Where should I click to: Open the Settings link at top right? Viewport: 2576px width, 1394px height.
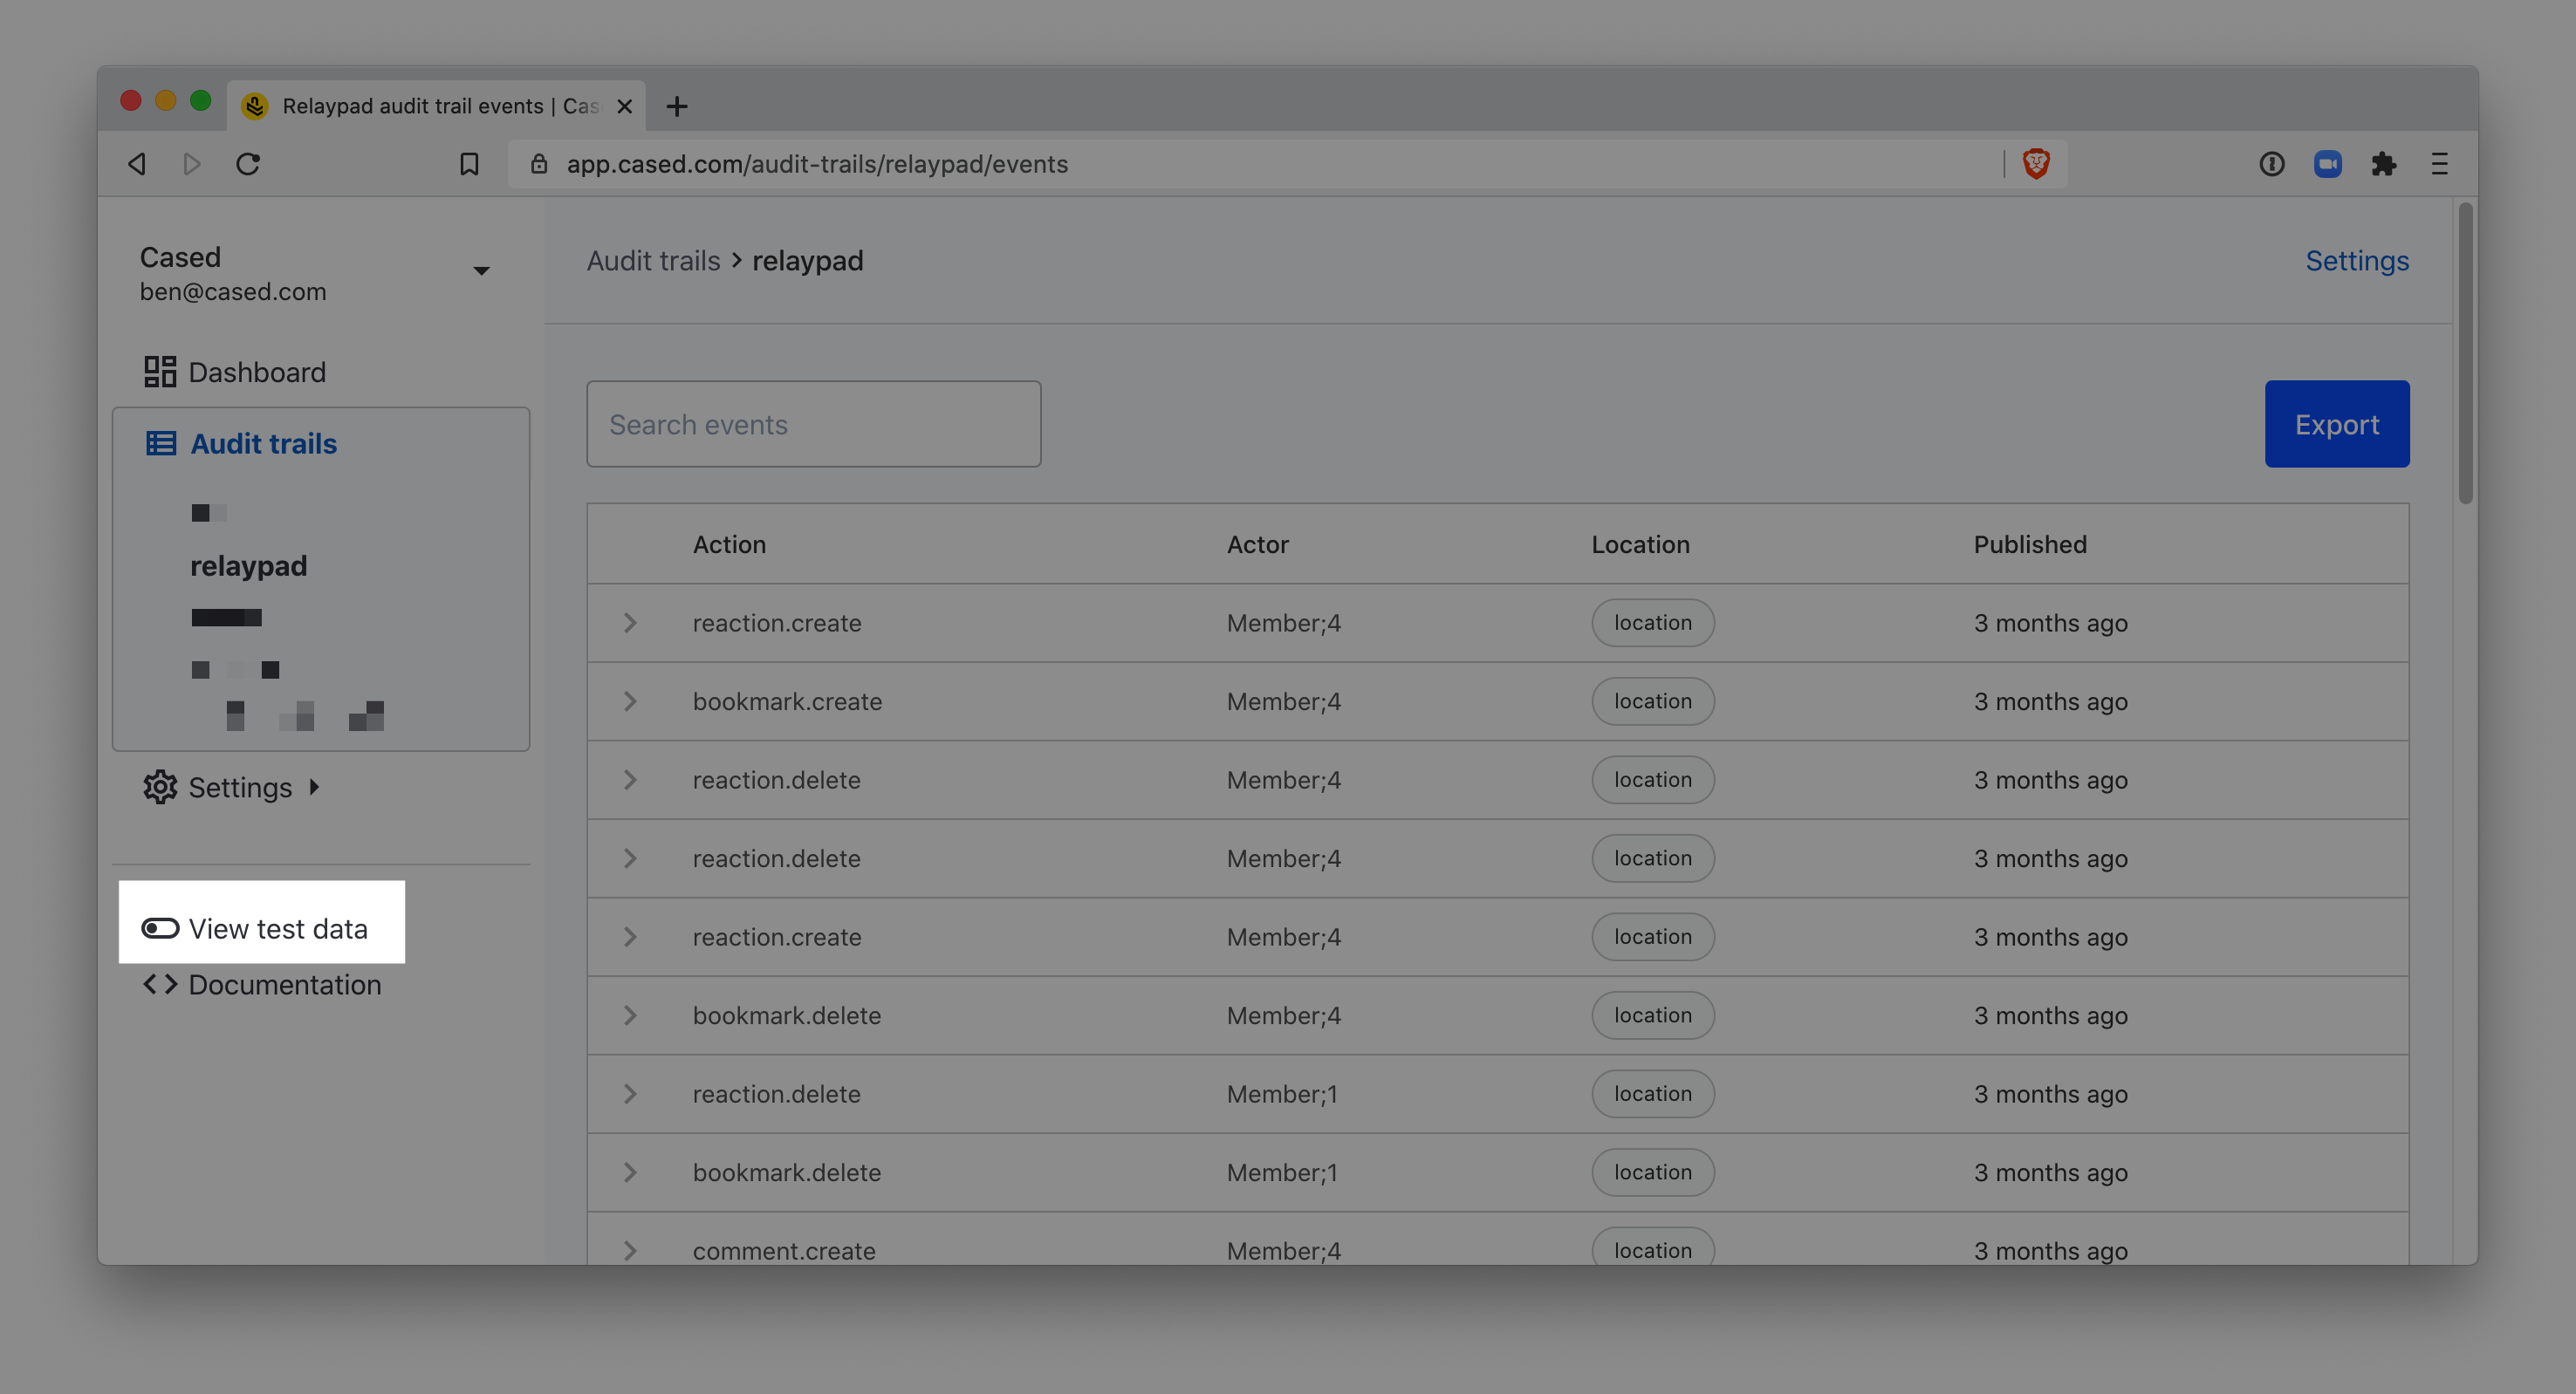2356,261
